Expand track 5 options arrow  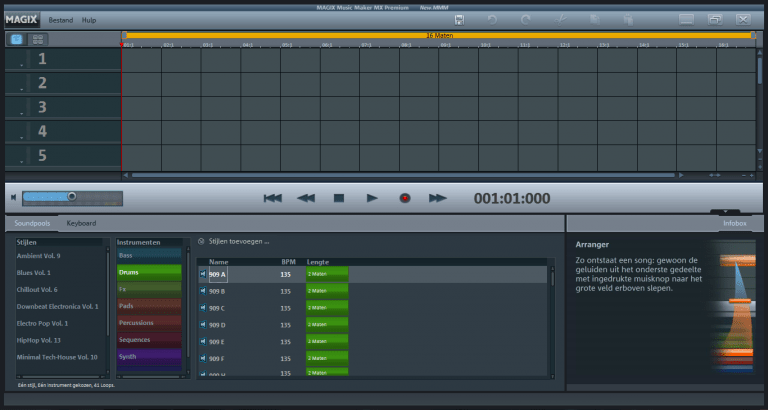(x=22, y=162)
